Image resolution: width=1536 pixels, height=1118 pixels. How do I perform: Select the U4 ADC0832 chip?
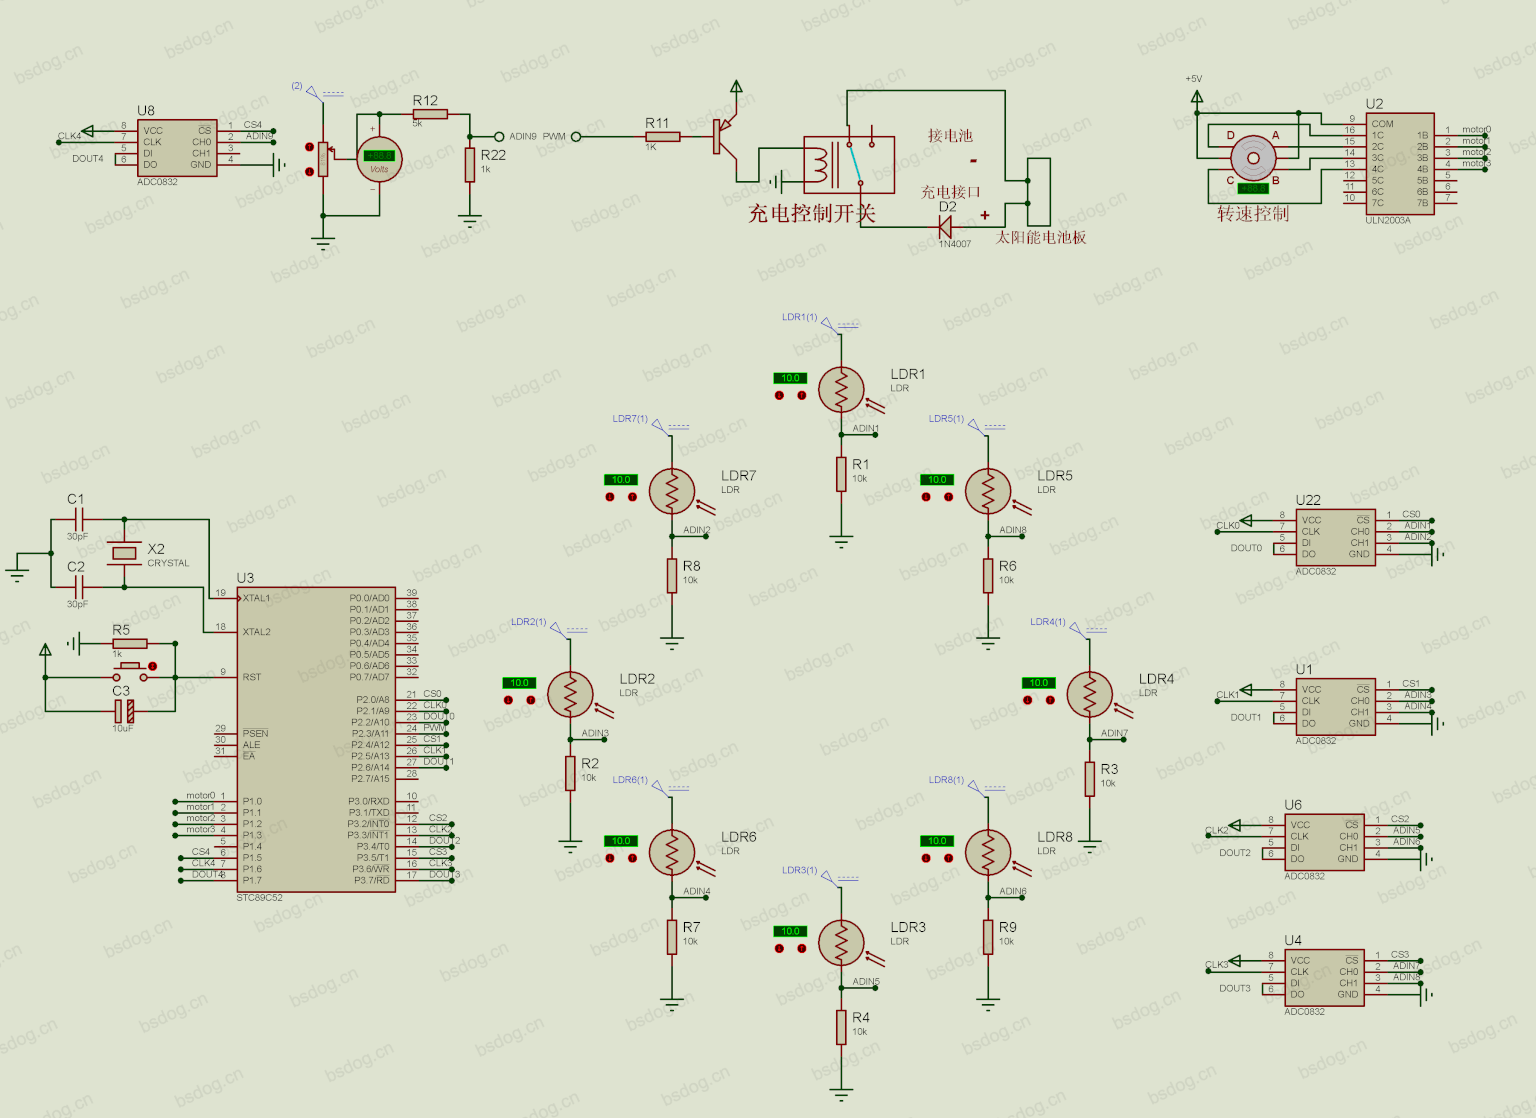coord(1325,978)
